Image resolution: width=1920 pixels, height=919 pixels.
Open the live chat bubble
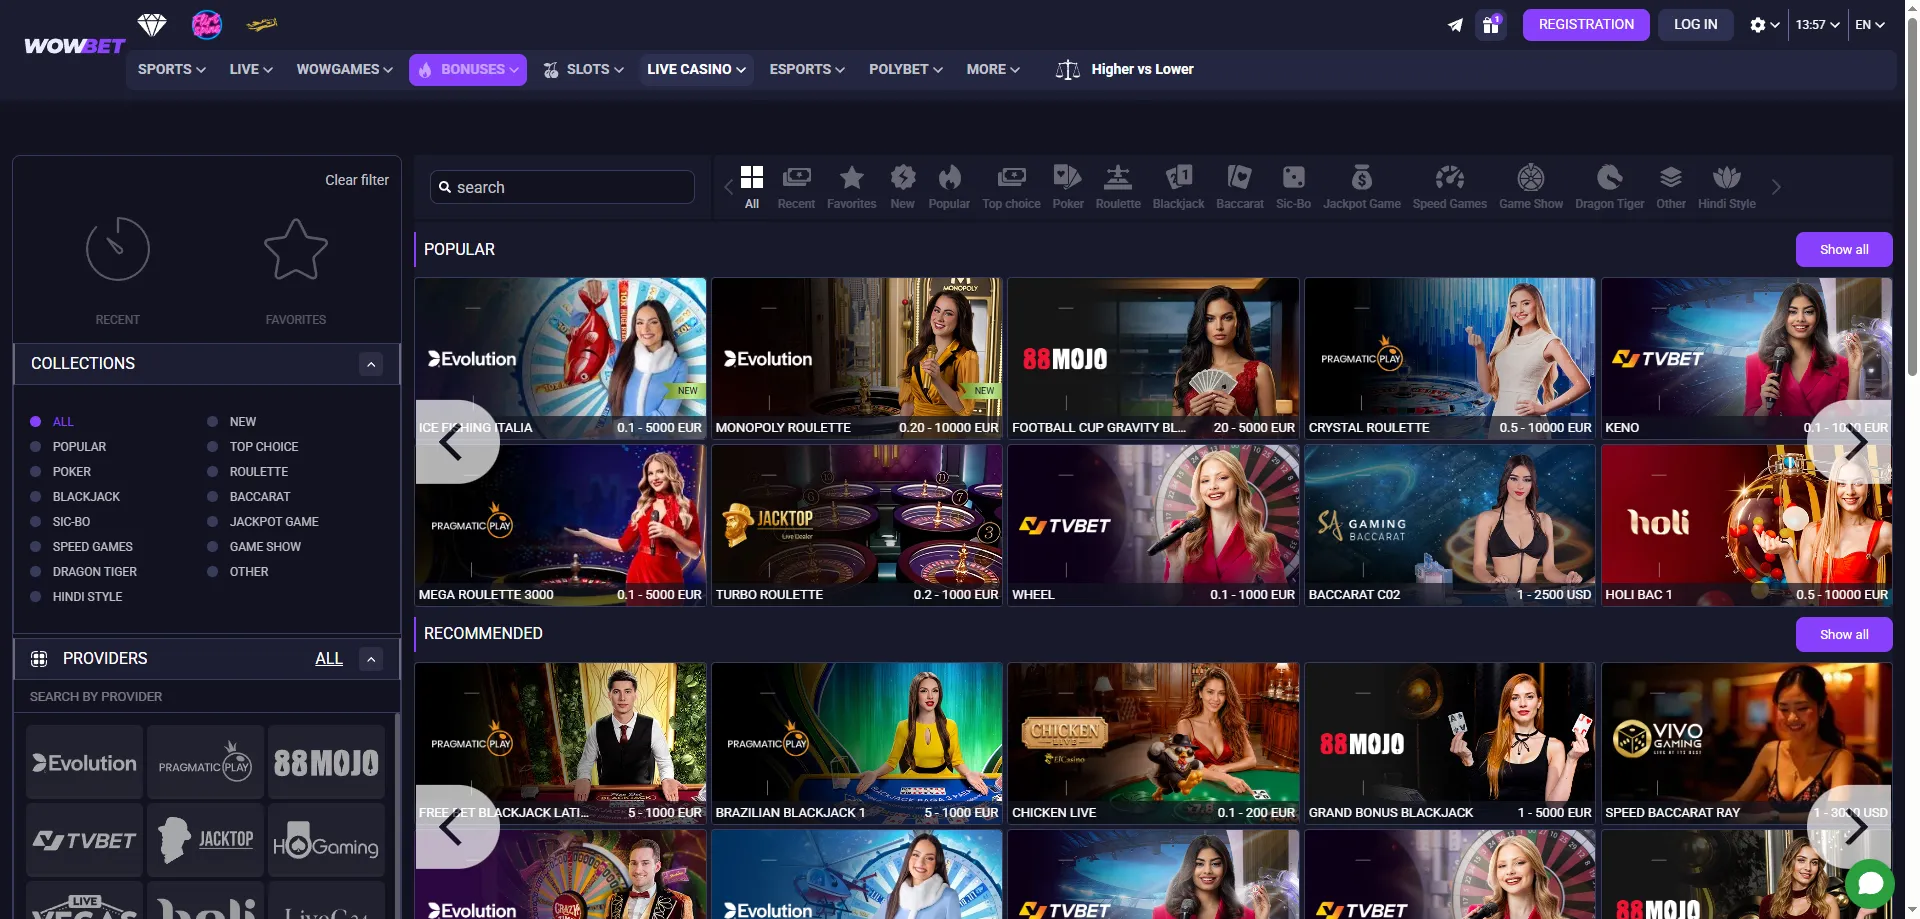(x=1870, y=884)
